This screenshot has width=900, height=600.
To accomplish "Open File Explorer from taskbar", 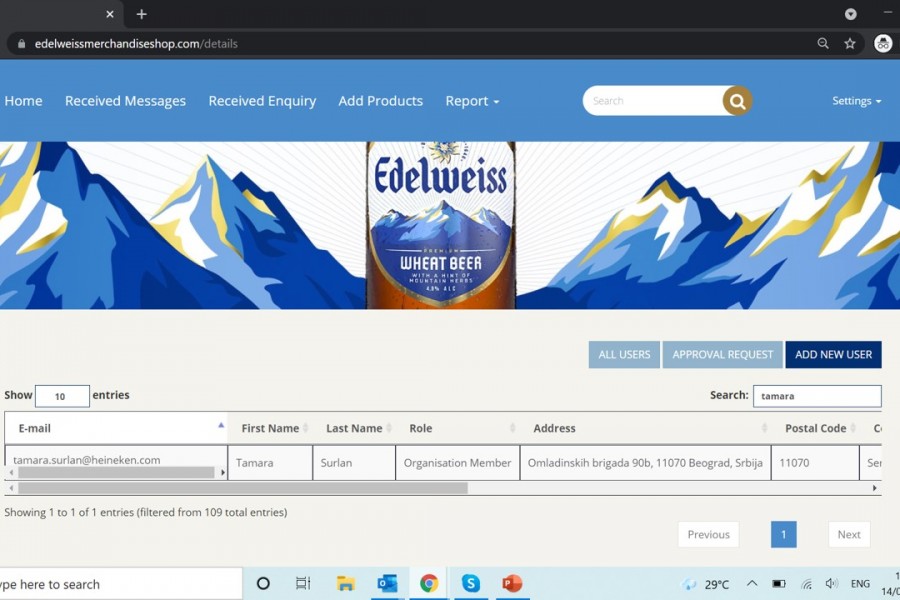I will [346, 584].
